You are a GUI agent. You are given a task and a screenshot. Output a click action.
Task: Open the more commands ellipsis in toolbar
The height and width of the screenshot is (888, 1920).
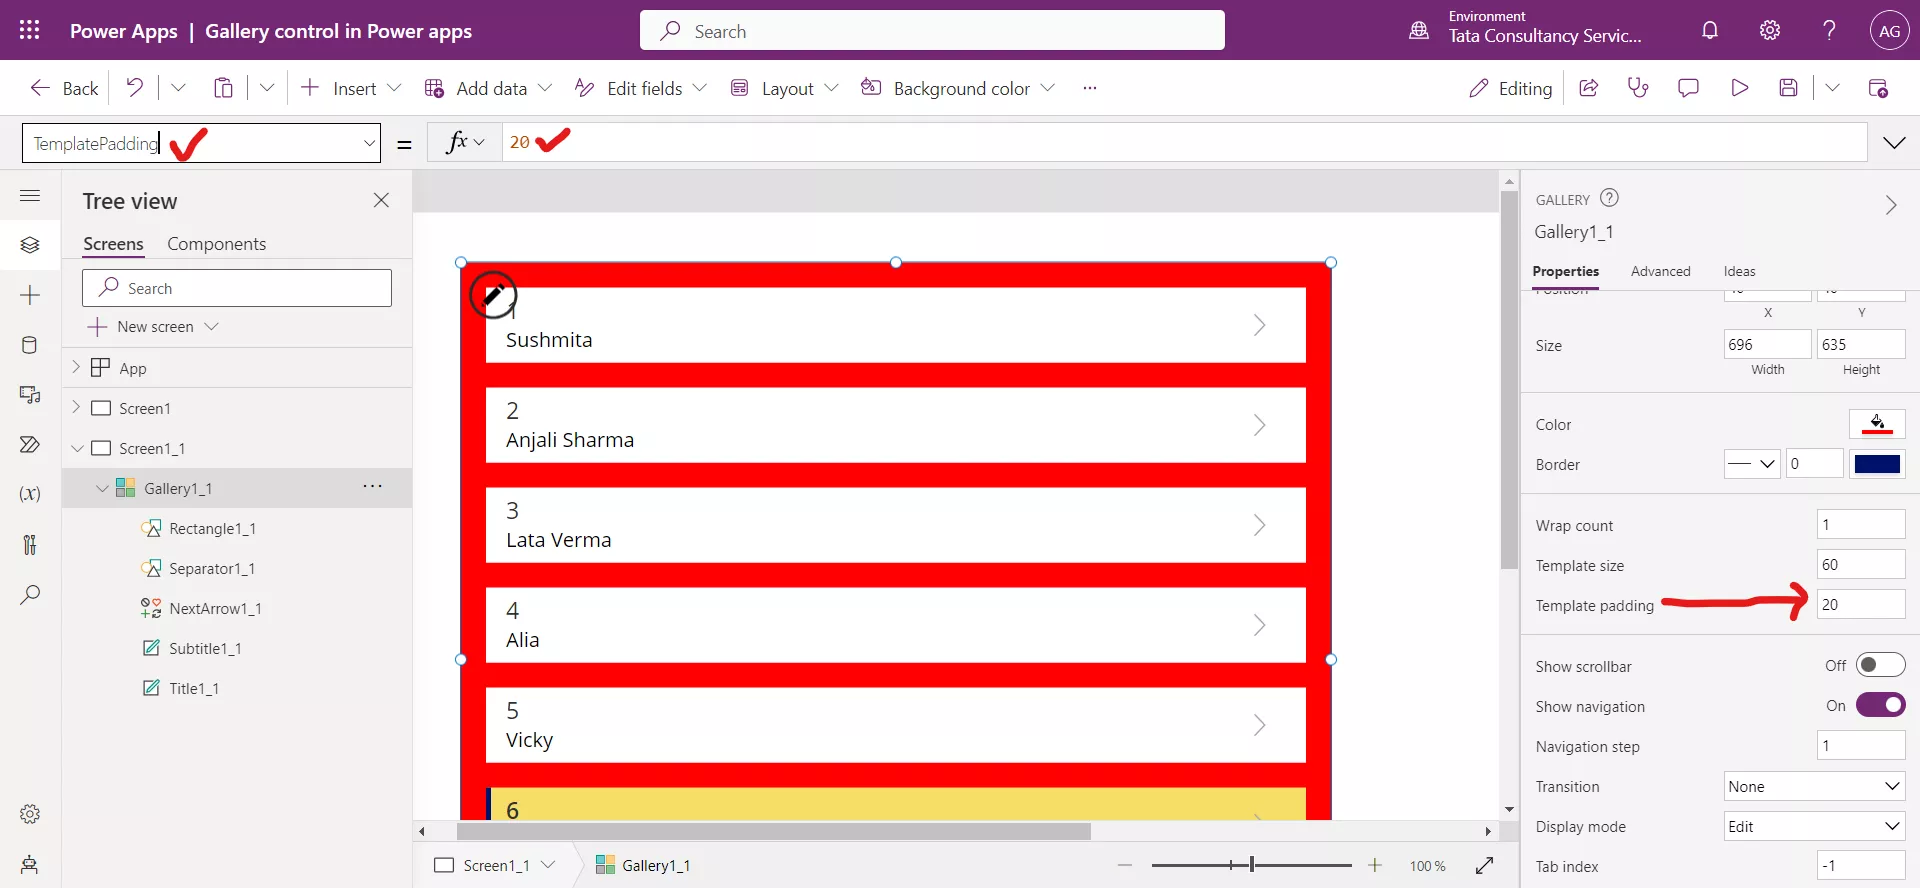point(1090,88)
